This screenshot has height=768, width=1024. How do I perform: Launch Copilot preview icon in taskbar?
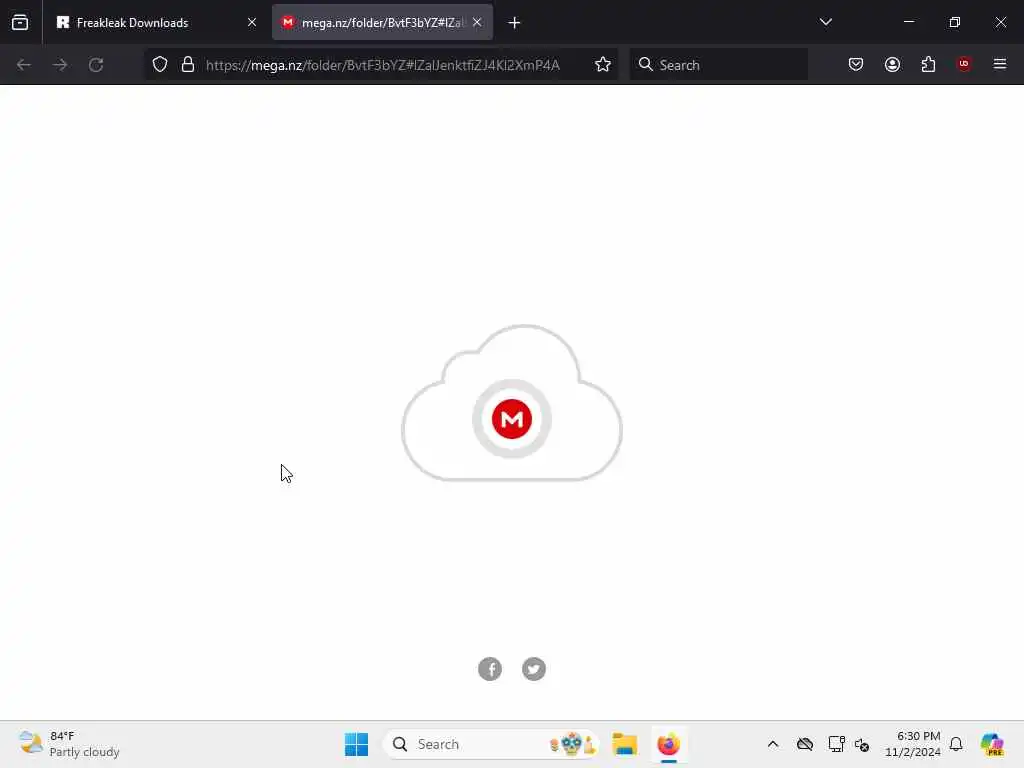click(x=992, y=744)
